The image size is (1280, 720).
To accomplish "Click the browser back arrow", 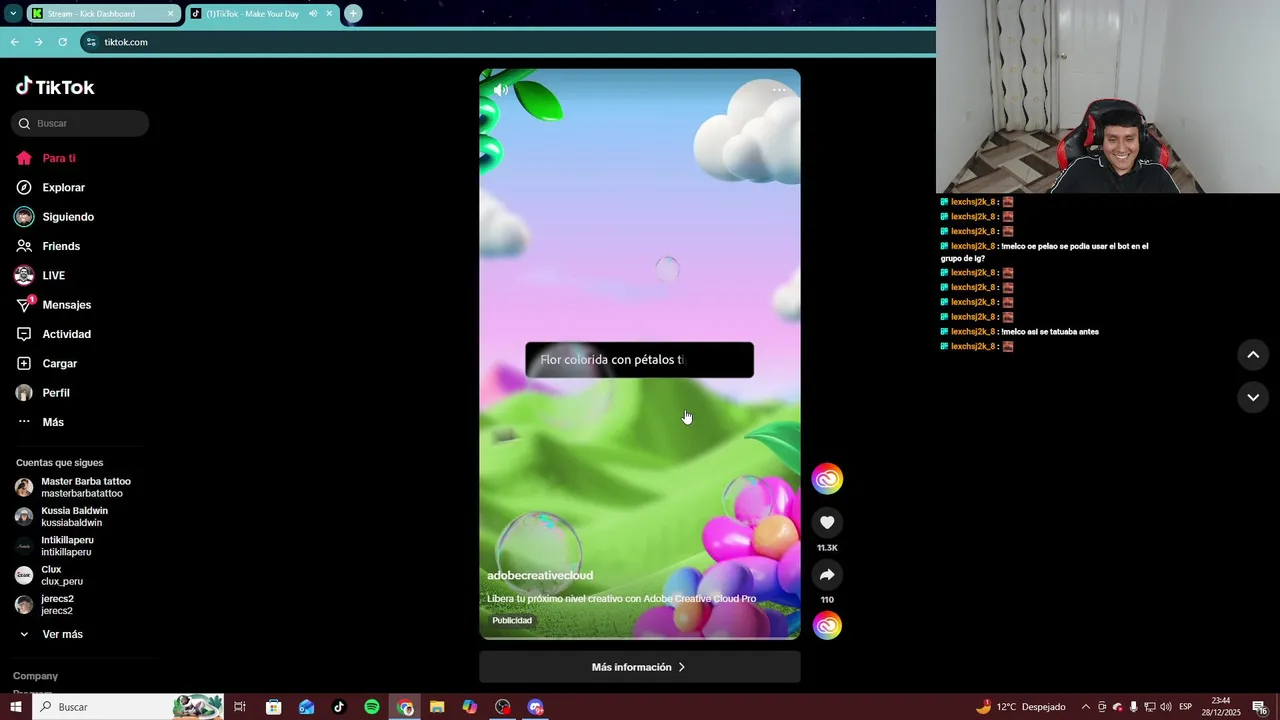I will point(14,42).
